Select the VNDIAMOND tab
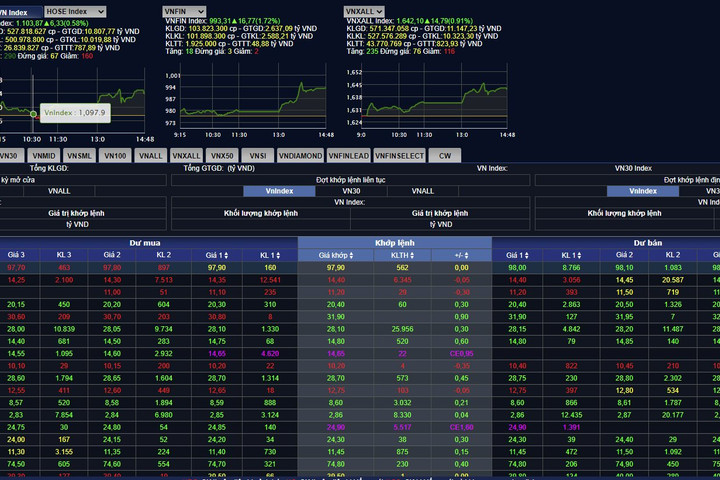This screenshot has width=720, height=480. 300,156
